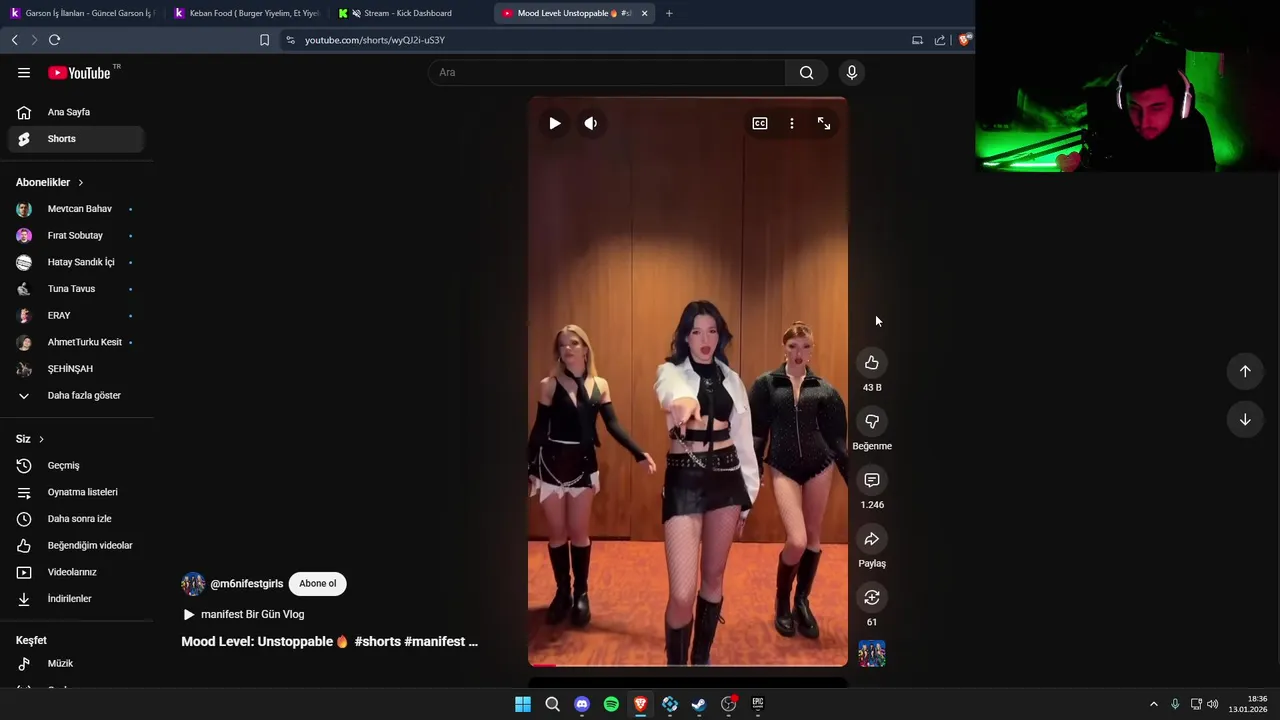Switch to Keban Food browser tab
Image resolution: width=1280 pixels, height=720 pixels.
247,13
